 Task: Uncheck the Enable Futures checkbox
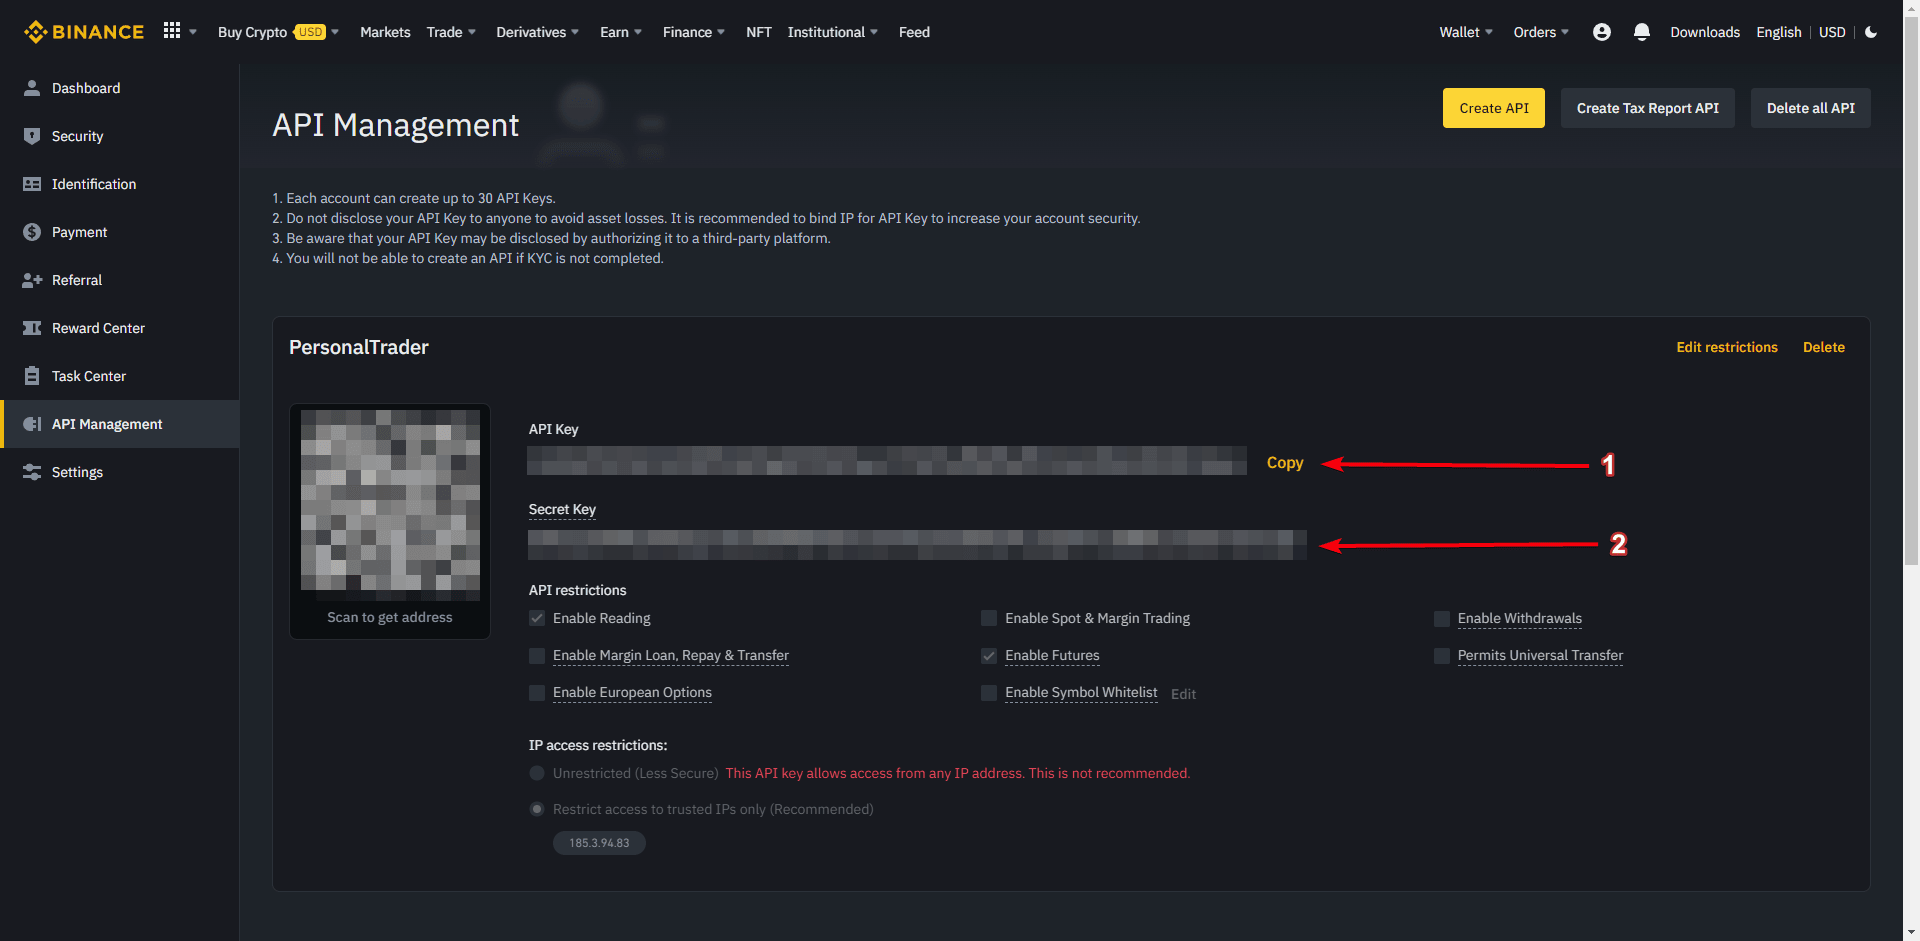pos(989,656)
